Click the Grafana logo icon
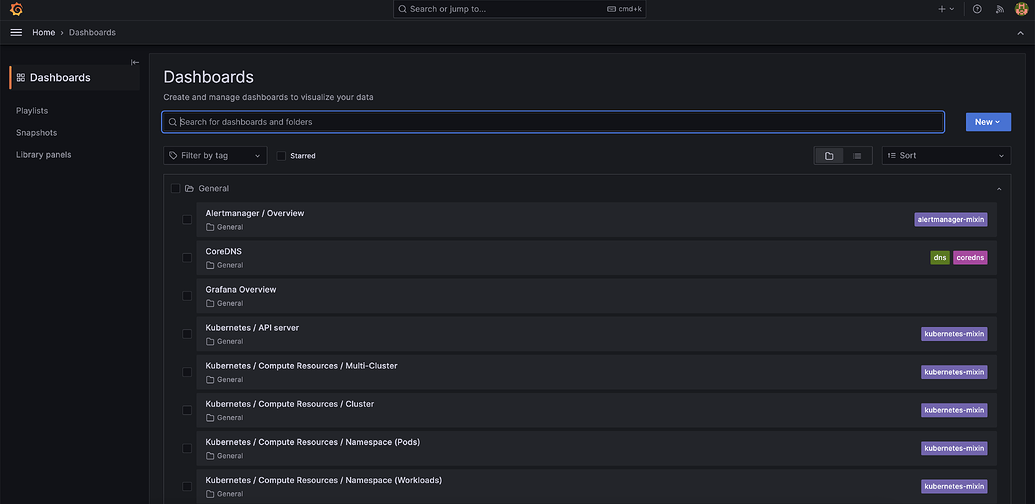 coord(16,9)
